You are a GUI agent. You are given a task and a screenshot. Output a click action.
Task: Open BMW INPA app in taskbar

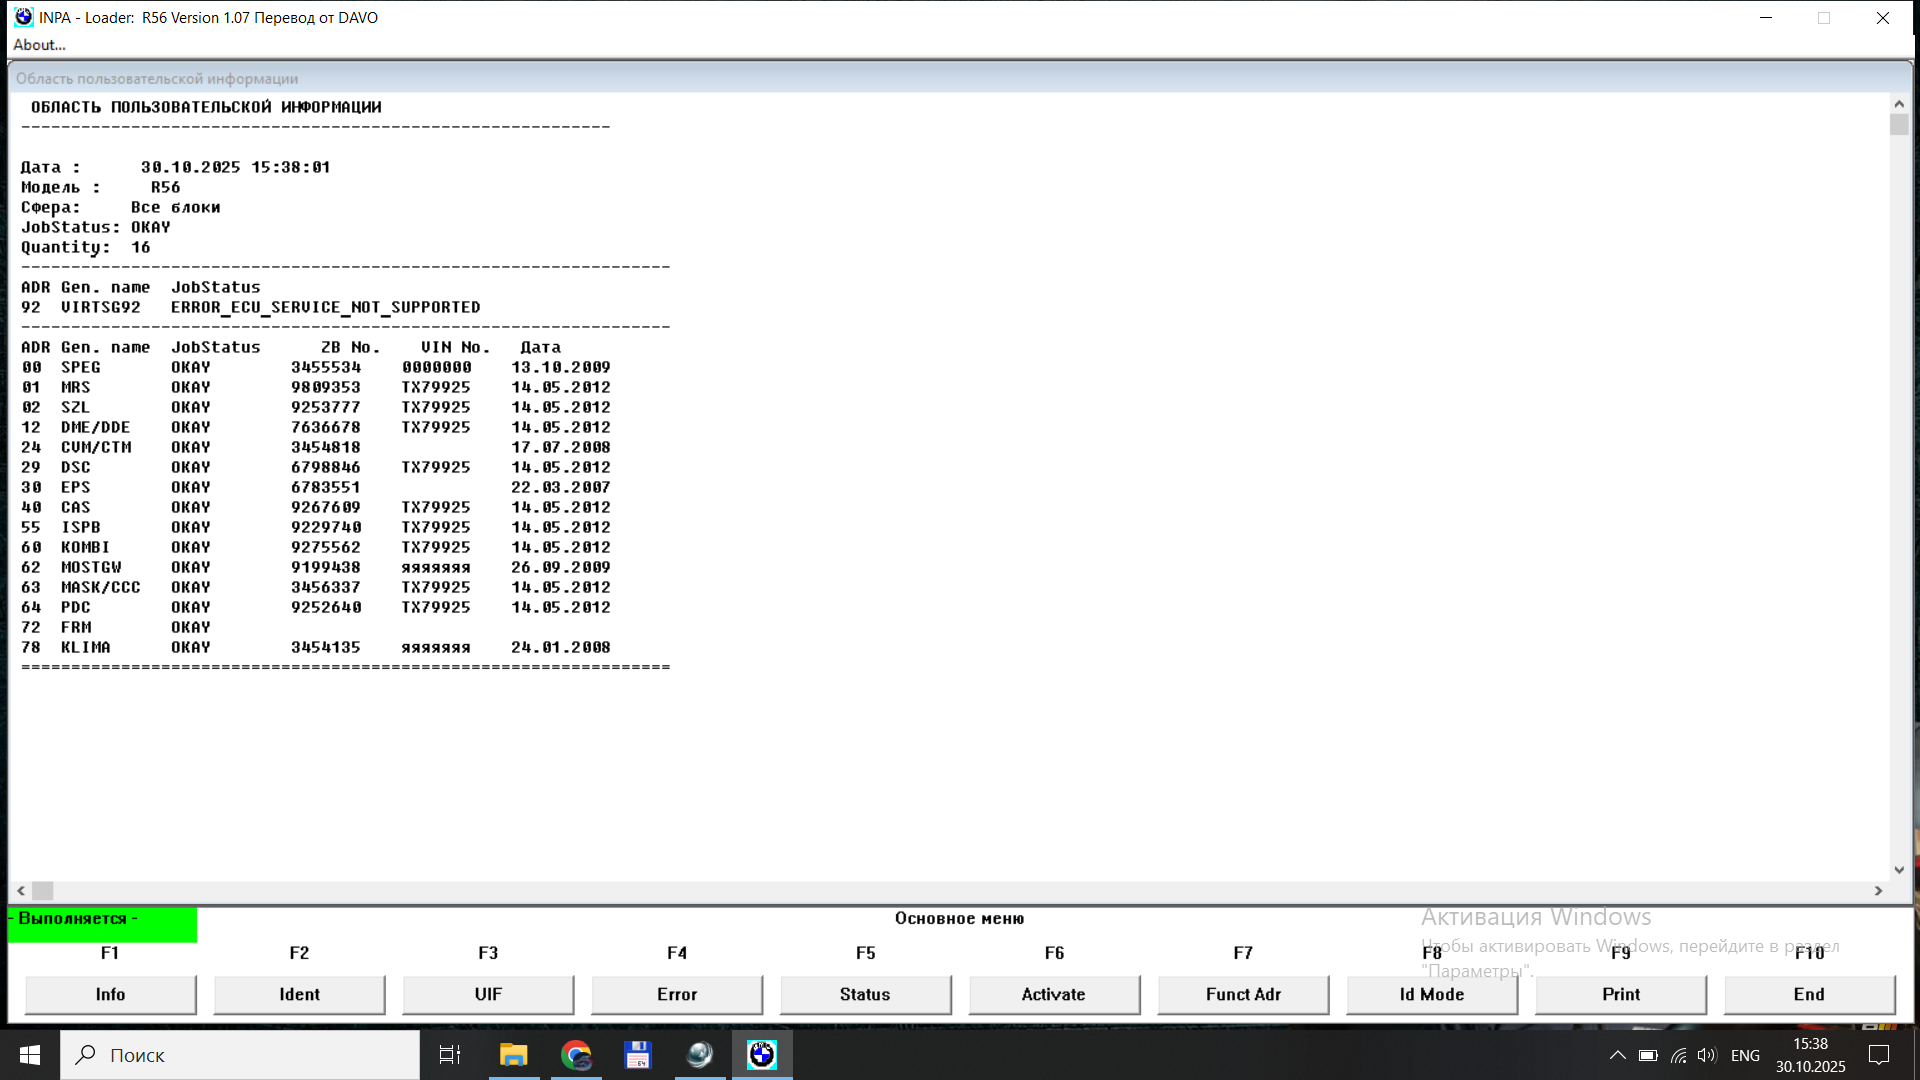click(x=762, y=1055)
